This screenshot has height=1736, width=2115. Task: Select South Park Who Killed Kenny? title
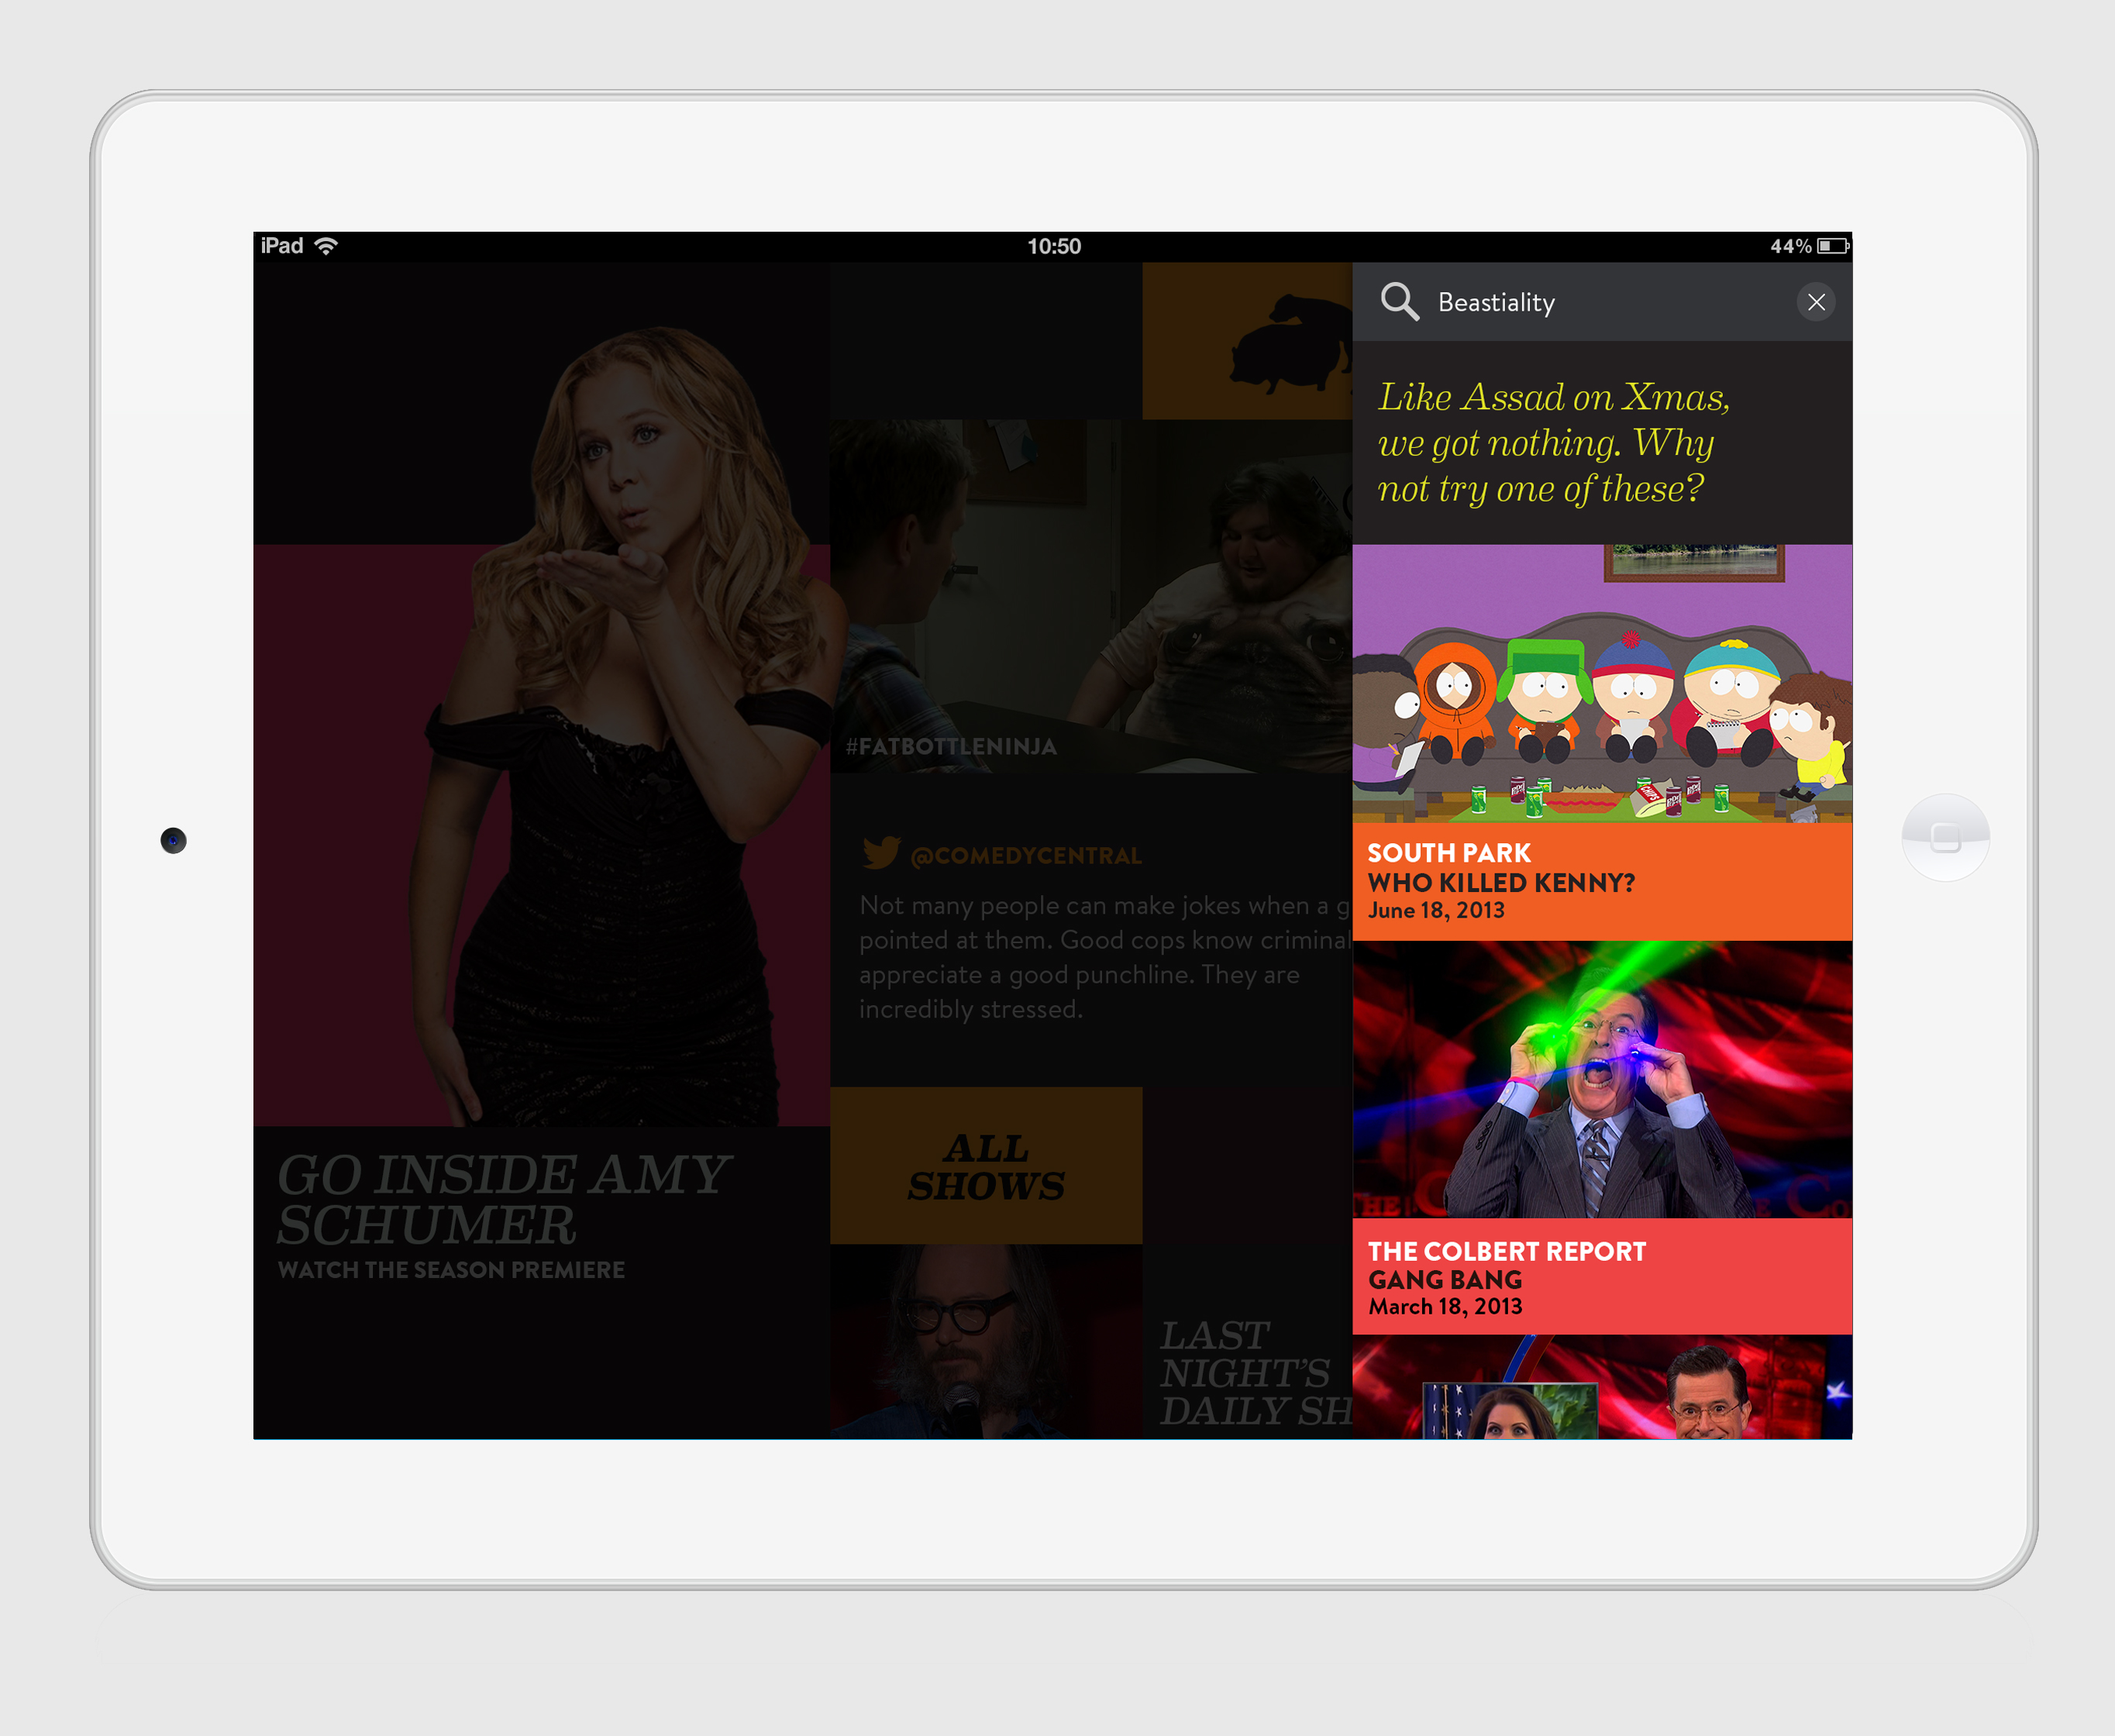point(1501,868)
